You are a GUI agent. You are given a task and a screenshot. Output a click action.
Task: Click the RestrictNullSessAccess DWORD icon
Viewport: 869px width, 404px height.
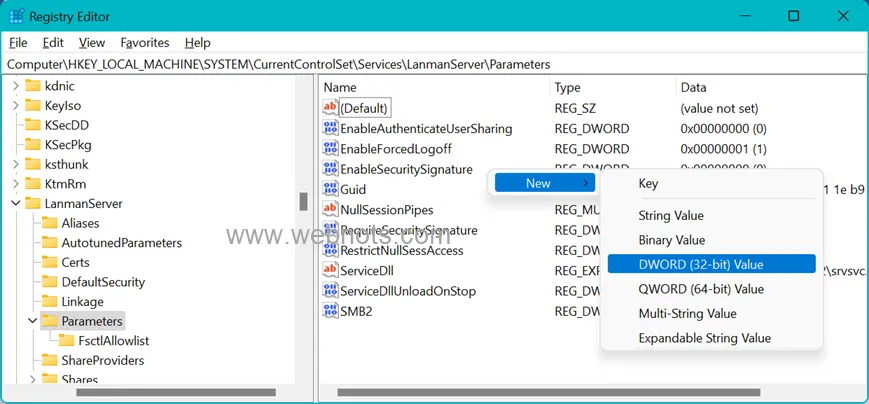tap(330, 250)
